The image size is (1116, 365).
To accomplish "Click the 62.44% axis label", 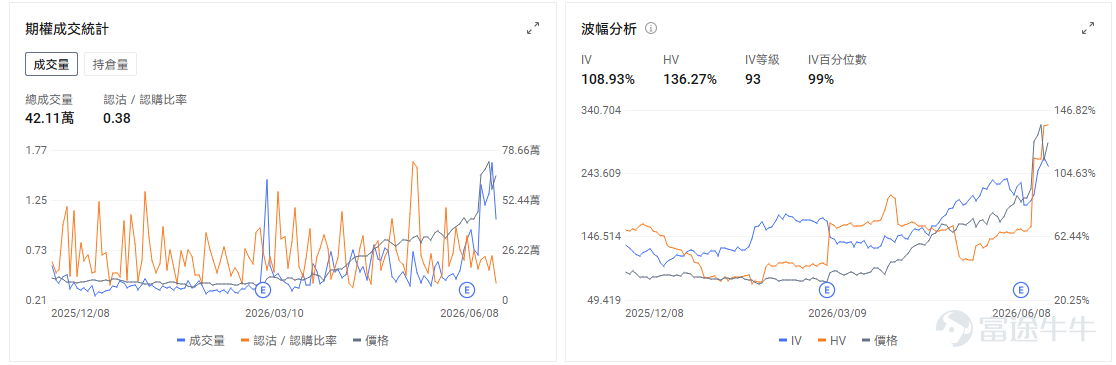I will [x=1071, y=236].
